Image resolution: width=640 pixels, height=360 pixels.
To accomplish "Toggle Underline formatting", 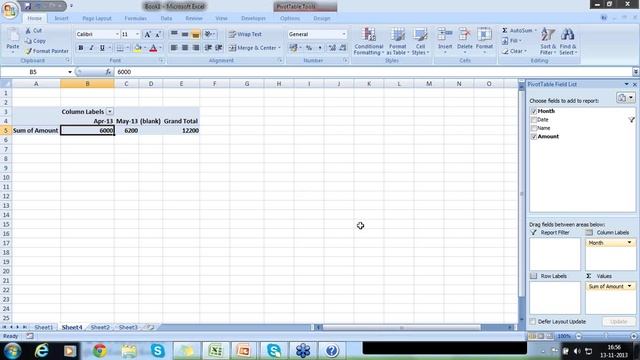I will 102,48.
